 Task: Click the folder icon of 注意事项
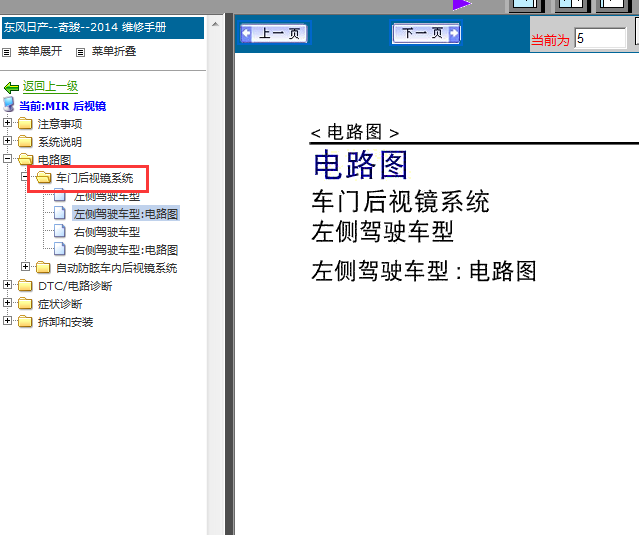(x=25, y=123)
